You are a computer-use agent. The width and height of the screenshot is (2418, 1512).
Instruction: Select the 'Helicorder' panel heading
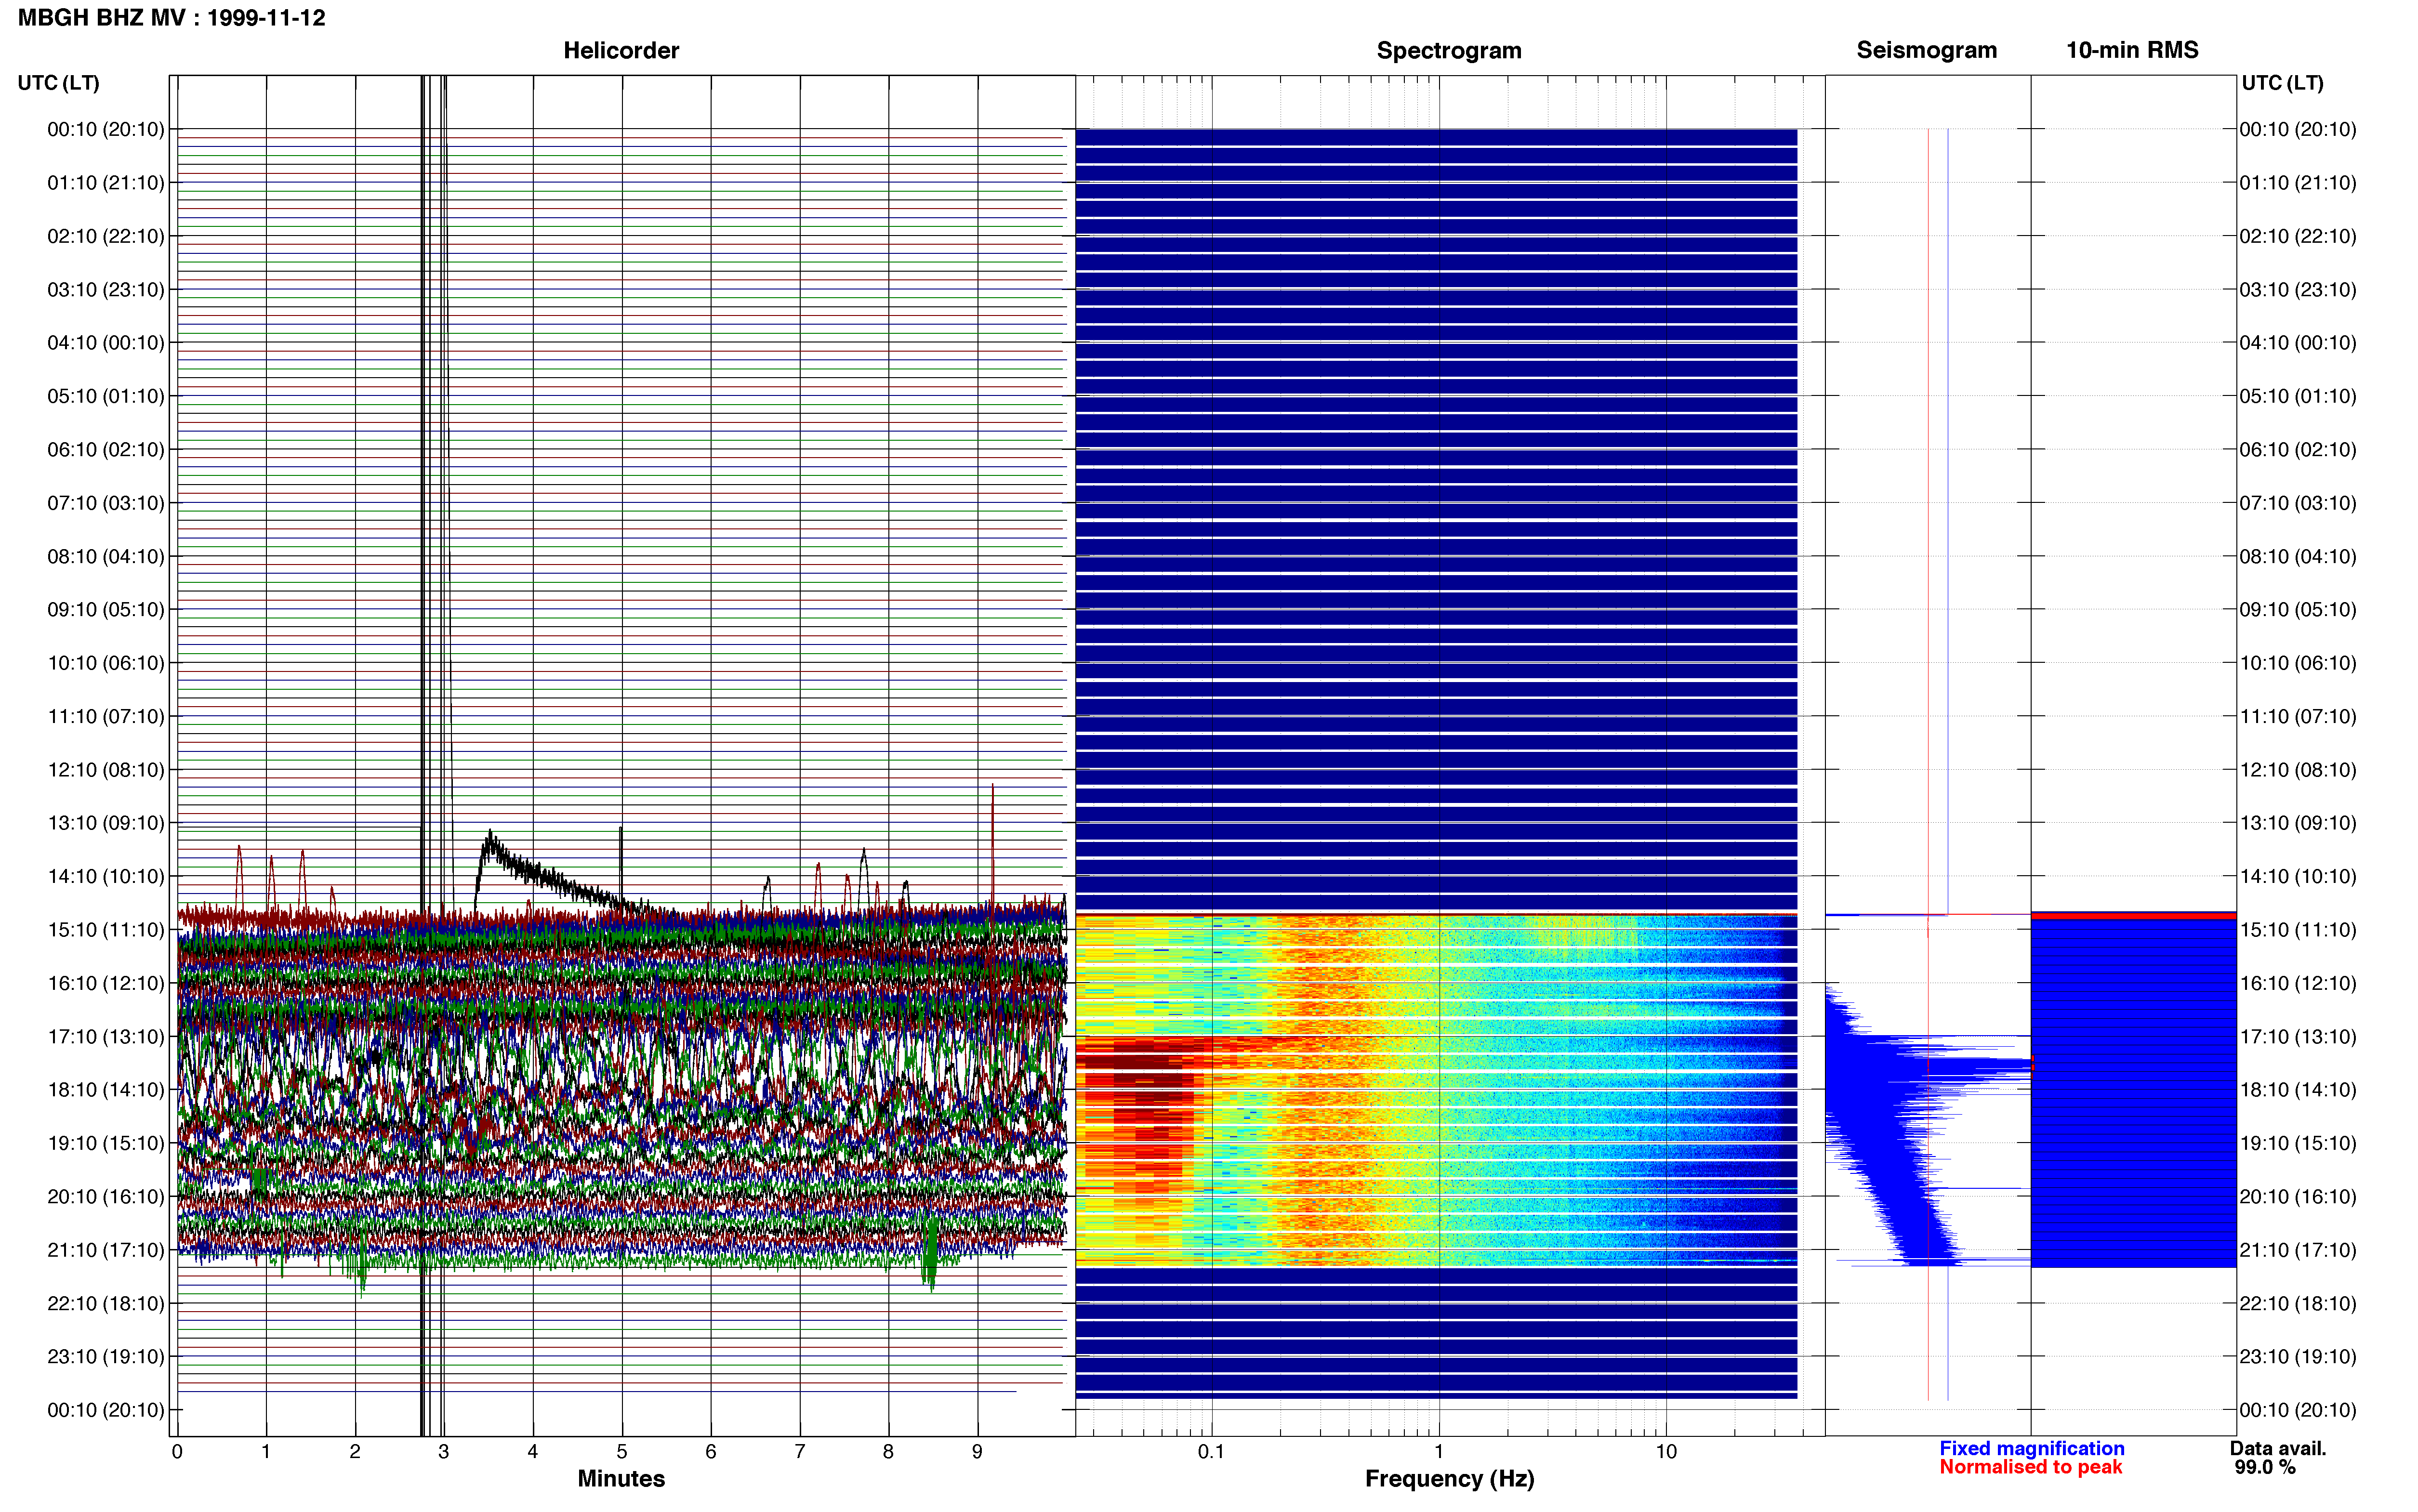click(x=621, y=50)
